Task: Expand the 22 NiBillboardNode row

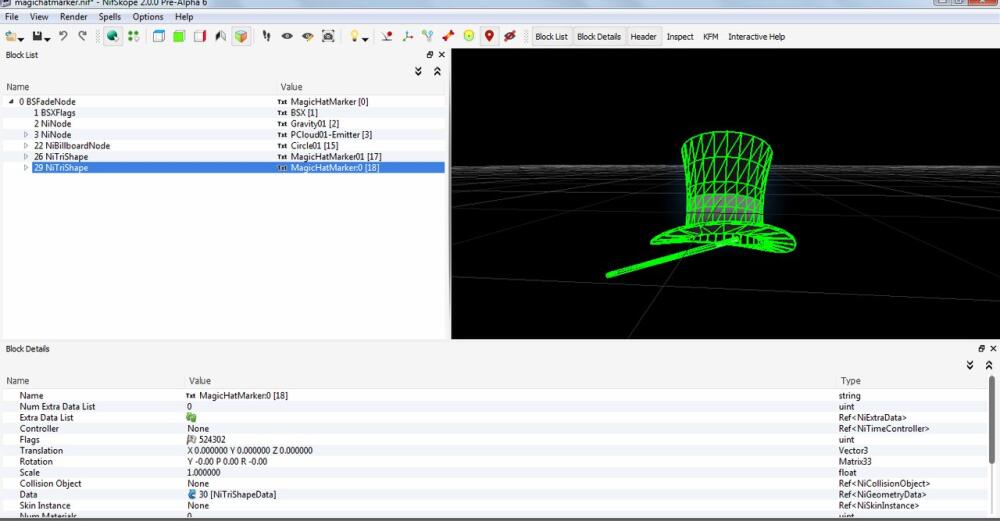Action: point(26,145)
